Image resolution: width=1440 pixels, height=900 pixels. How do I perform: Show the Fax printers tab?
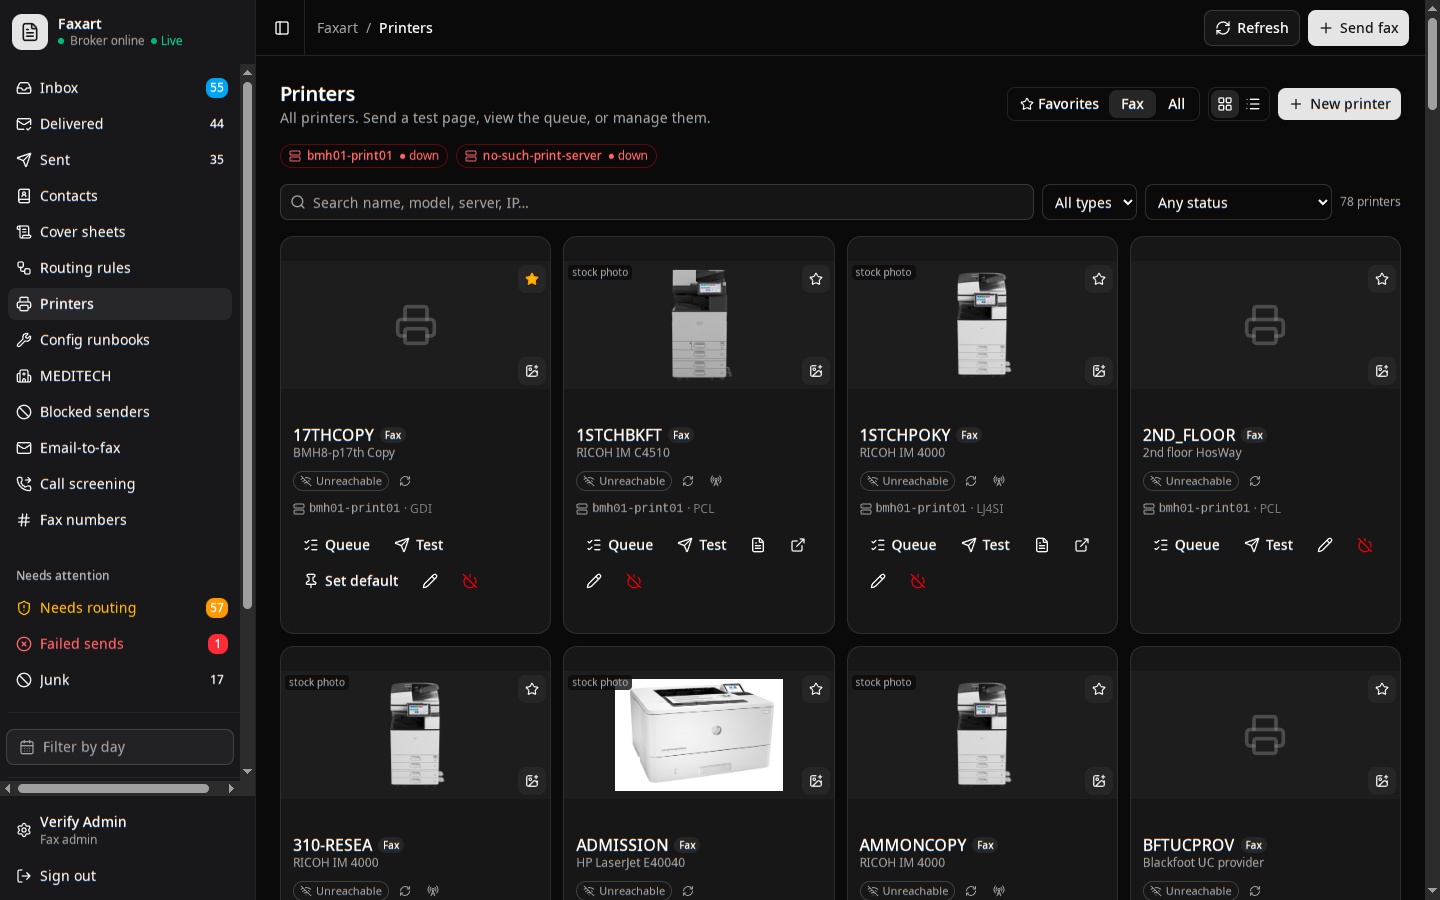click(1132, 104)
